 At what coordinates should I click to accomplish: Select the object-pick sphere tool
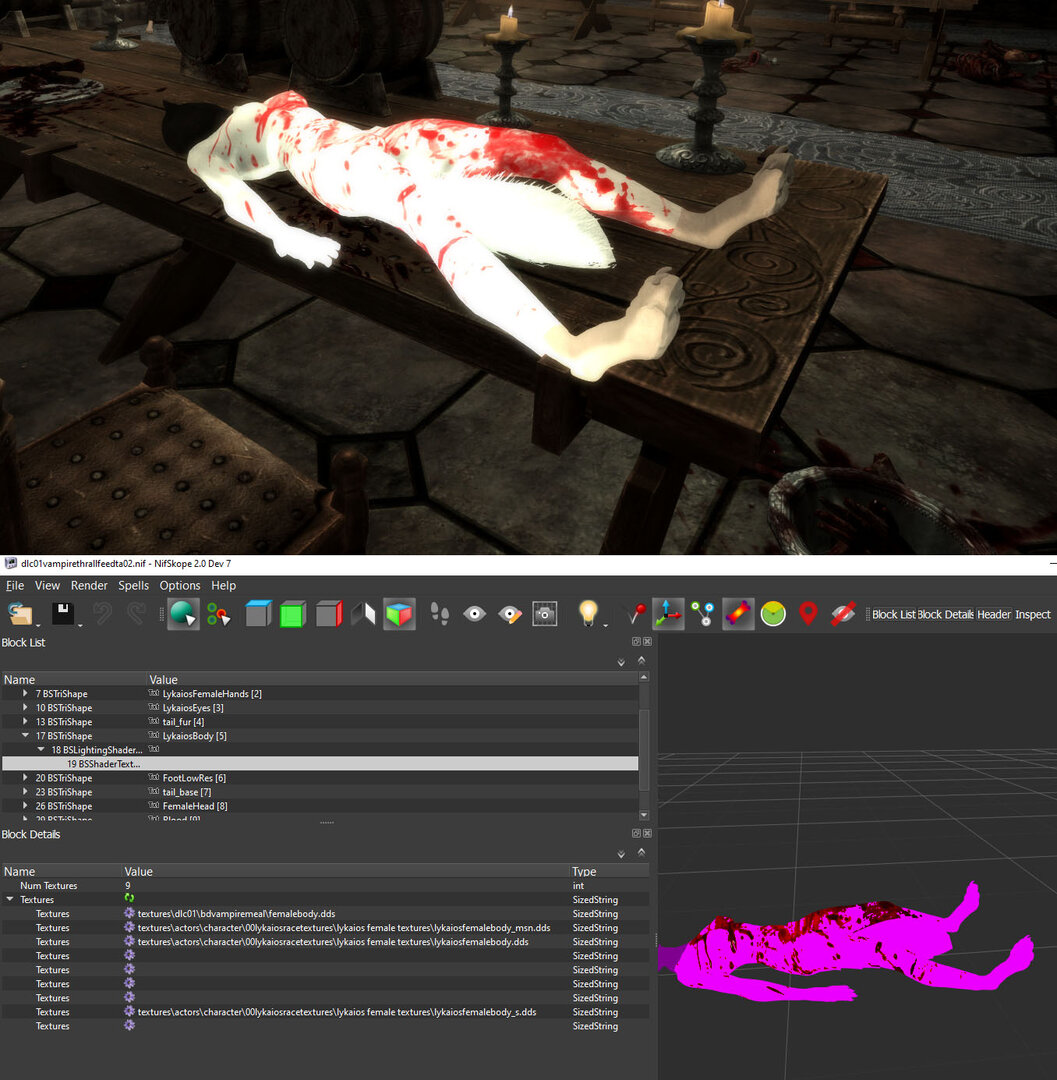(x=183, y=614)
